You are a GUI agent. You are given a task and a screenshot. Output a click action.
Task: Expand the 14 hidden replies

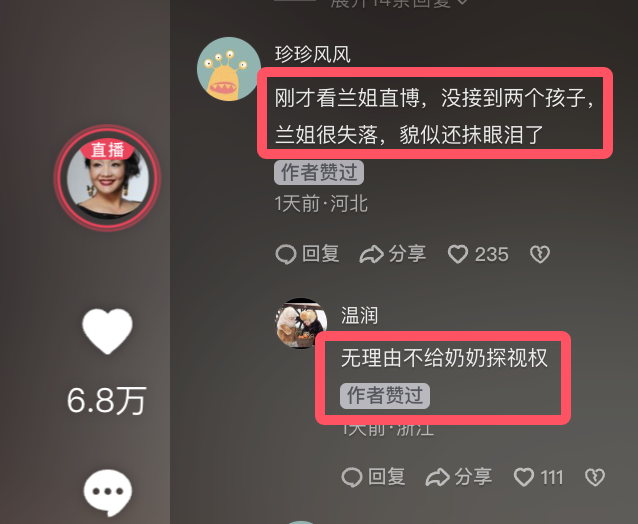pos(399,3)
